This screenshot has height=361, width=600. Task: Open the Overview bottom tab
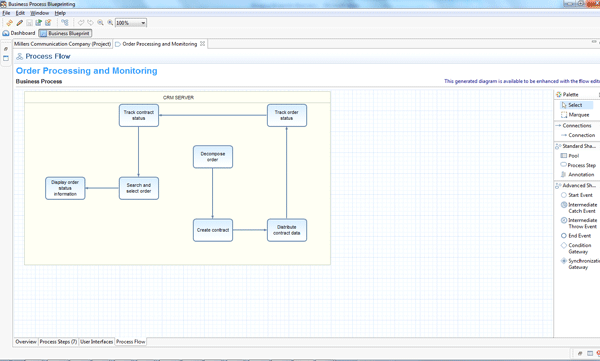pyautogui.click(x=26, y=341)
